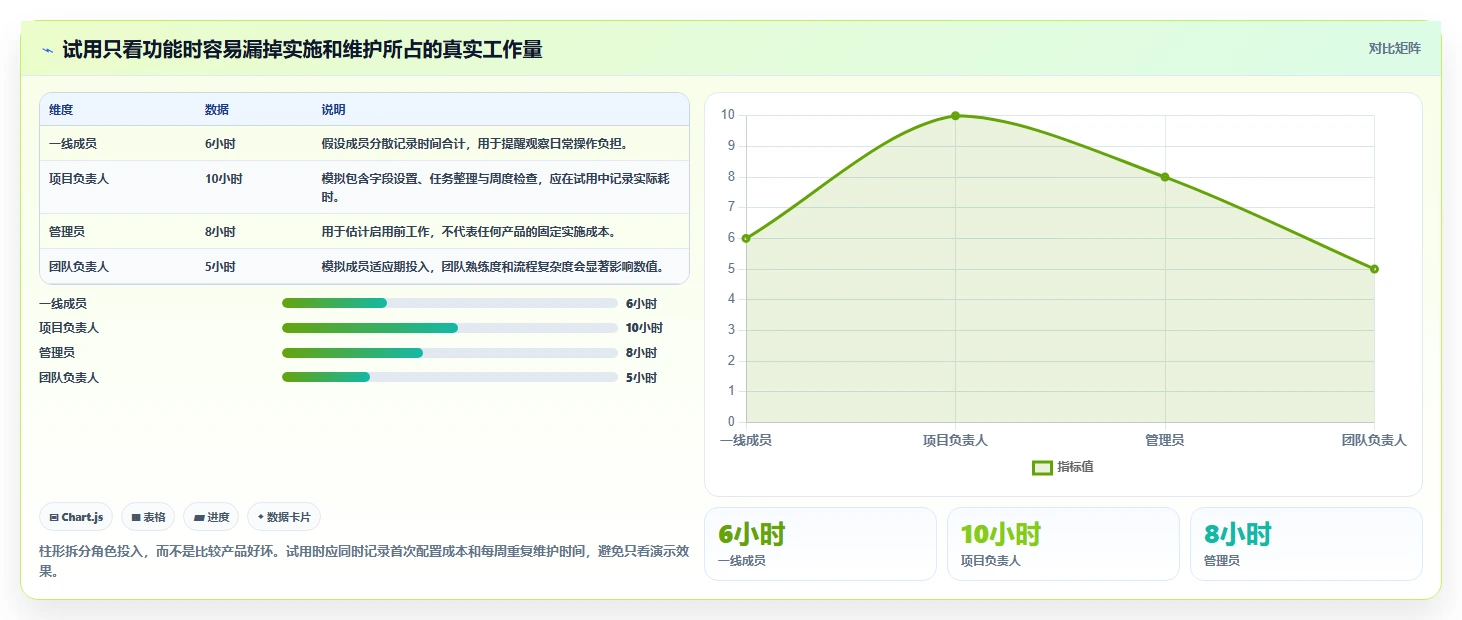Click the 项目负责人 x-axis label on chart

tap(955, 440)
